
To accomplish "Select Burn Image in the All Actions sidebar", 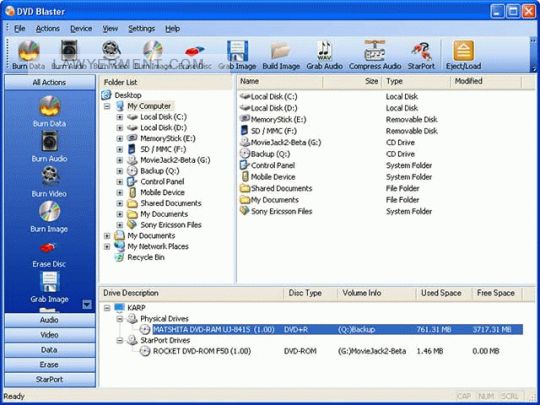I will click(x=49, y=217).
